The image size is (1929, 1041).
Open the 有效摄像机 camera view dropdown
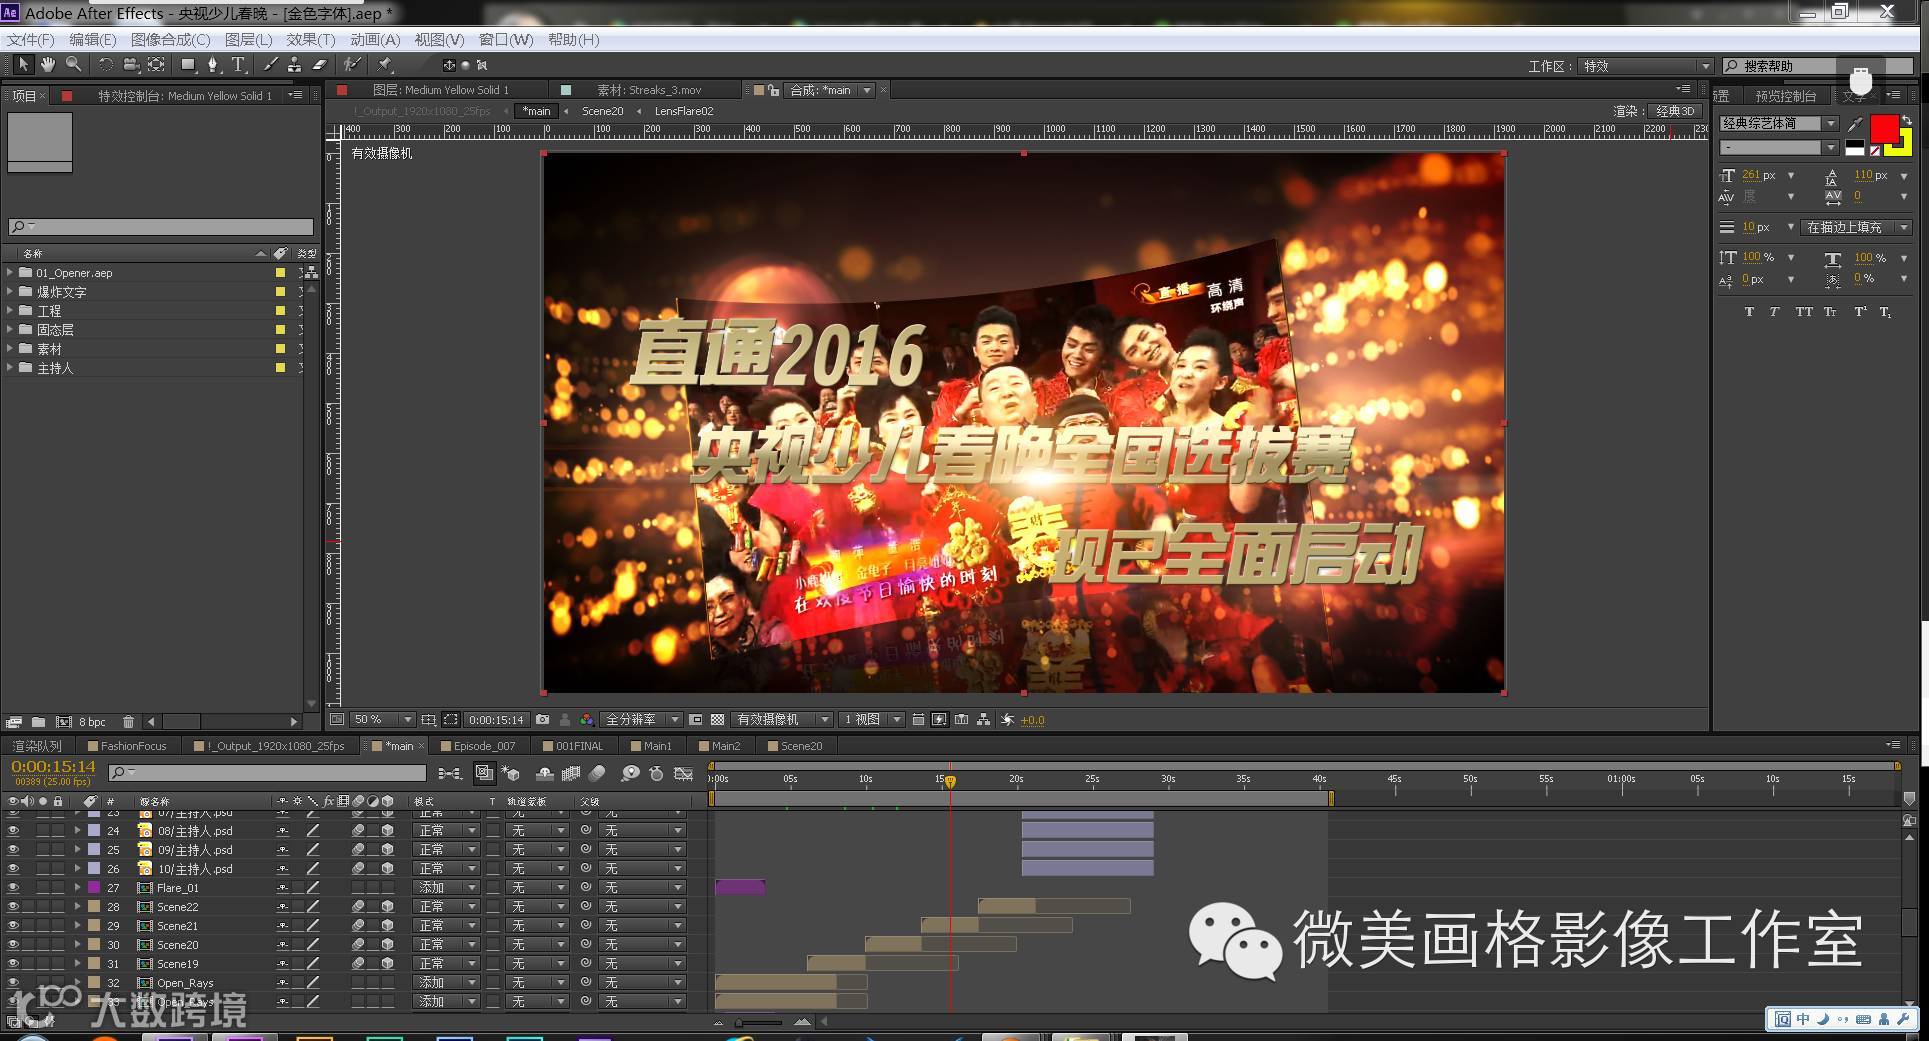click(x=782, y=720)
